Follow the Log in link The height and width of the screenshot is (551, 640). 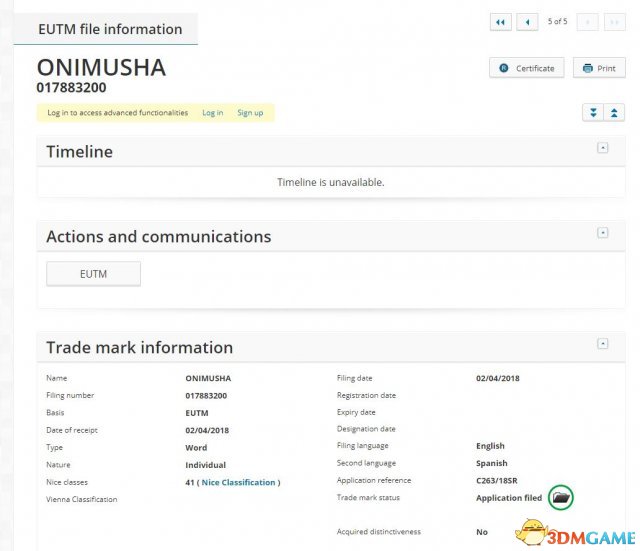tap(212, 113)
